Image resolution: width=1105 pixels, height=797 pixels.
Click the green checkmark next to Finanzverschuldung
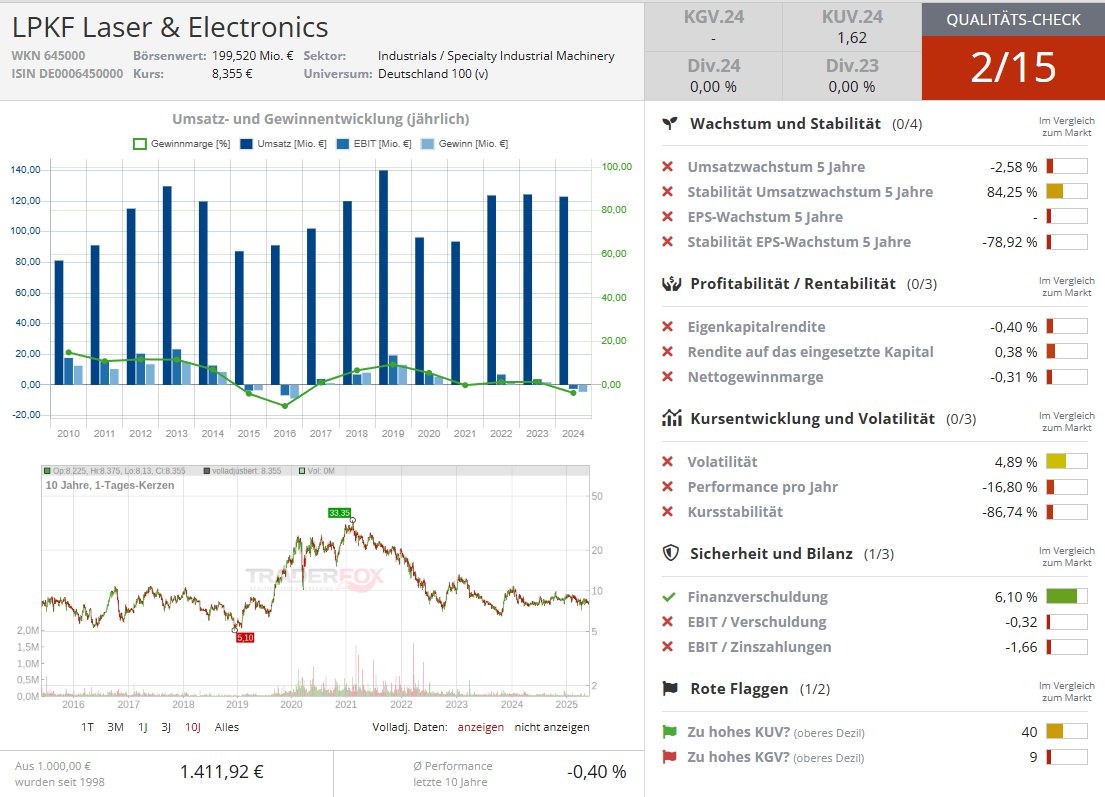[x=669, y=597]
